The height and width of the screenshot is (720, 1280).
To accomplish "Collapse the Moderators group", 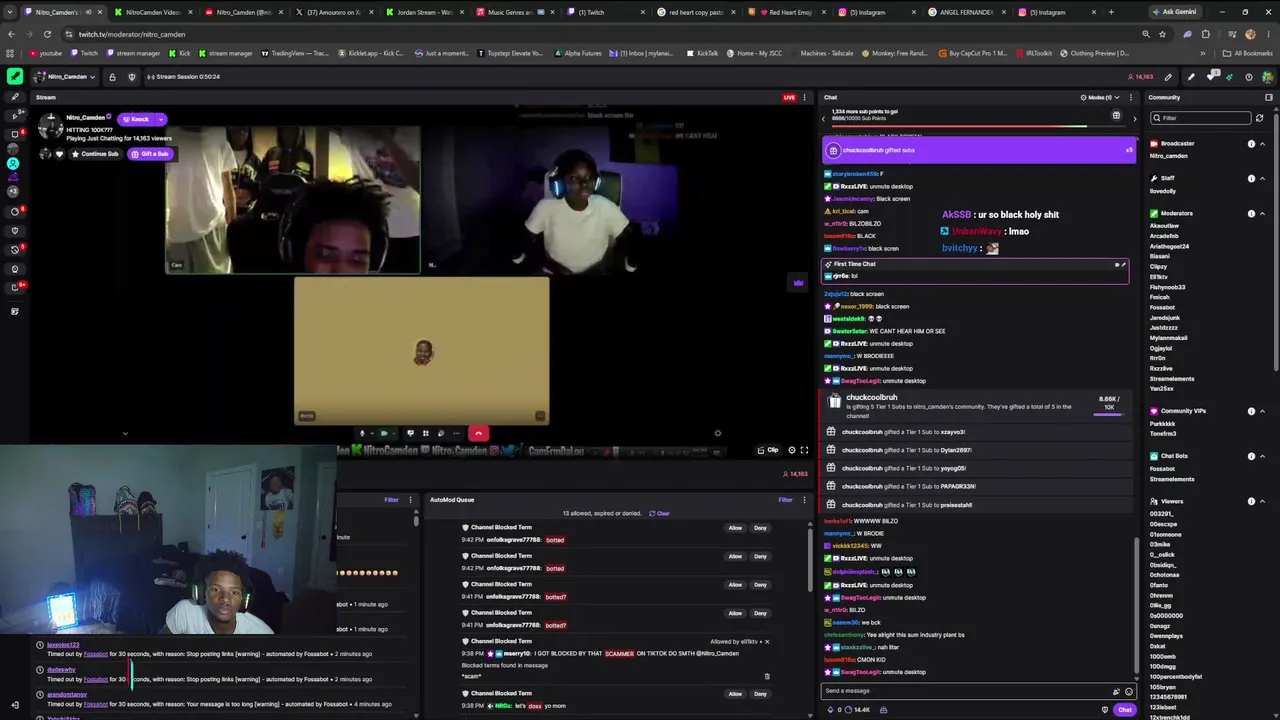I will click(x=1262, y=213).
